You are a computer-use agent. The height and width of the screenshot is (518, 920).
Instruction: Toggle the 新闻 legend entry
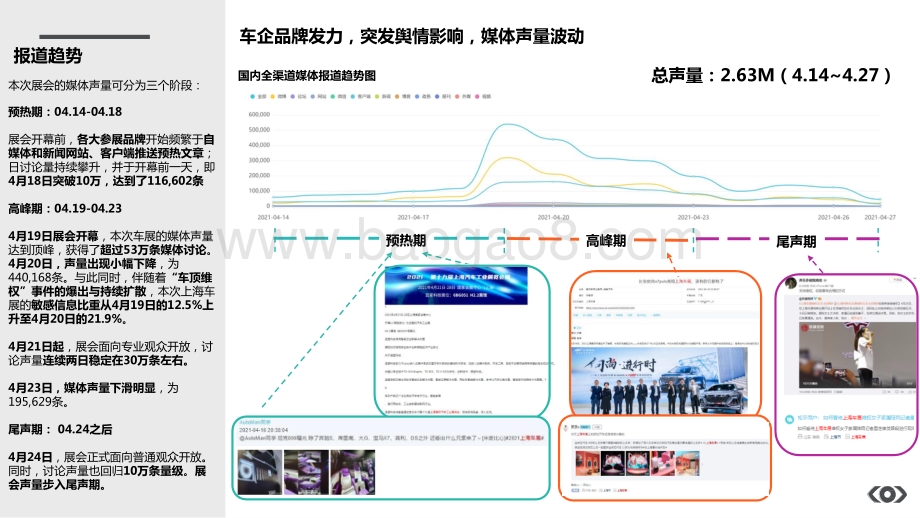tap(382, 96)
